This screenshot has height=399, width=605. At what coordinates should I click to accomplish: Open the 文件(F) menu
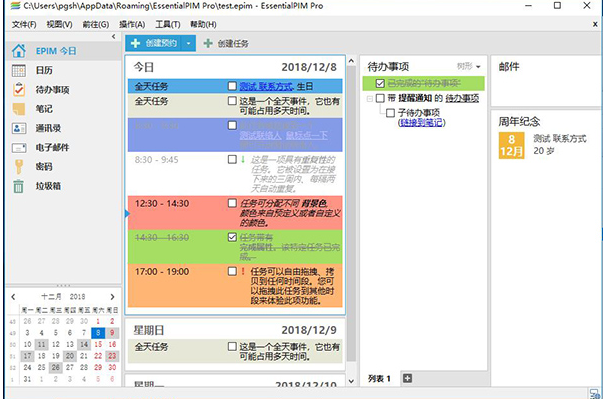click(x=24, y=24)
